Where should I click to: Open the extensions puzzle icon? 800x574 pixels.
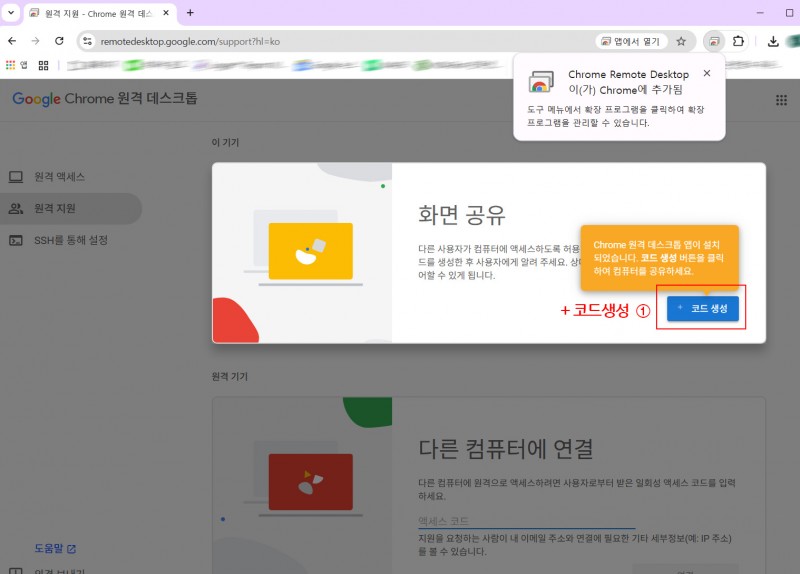738,41
